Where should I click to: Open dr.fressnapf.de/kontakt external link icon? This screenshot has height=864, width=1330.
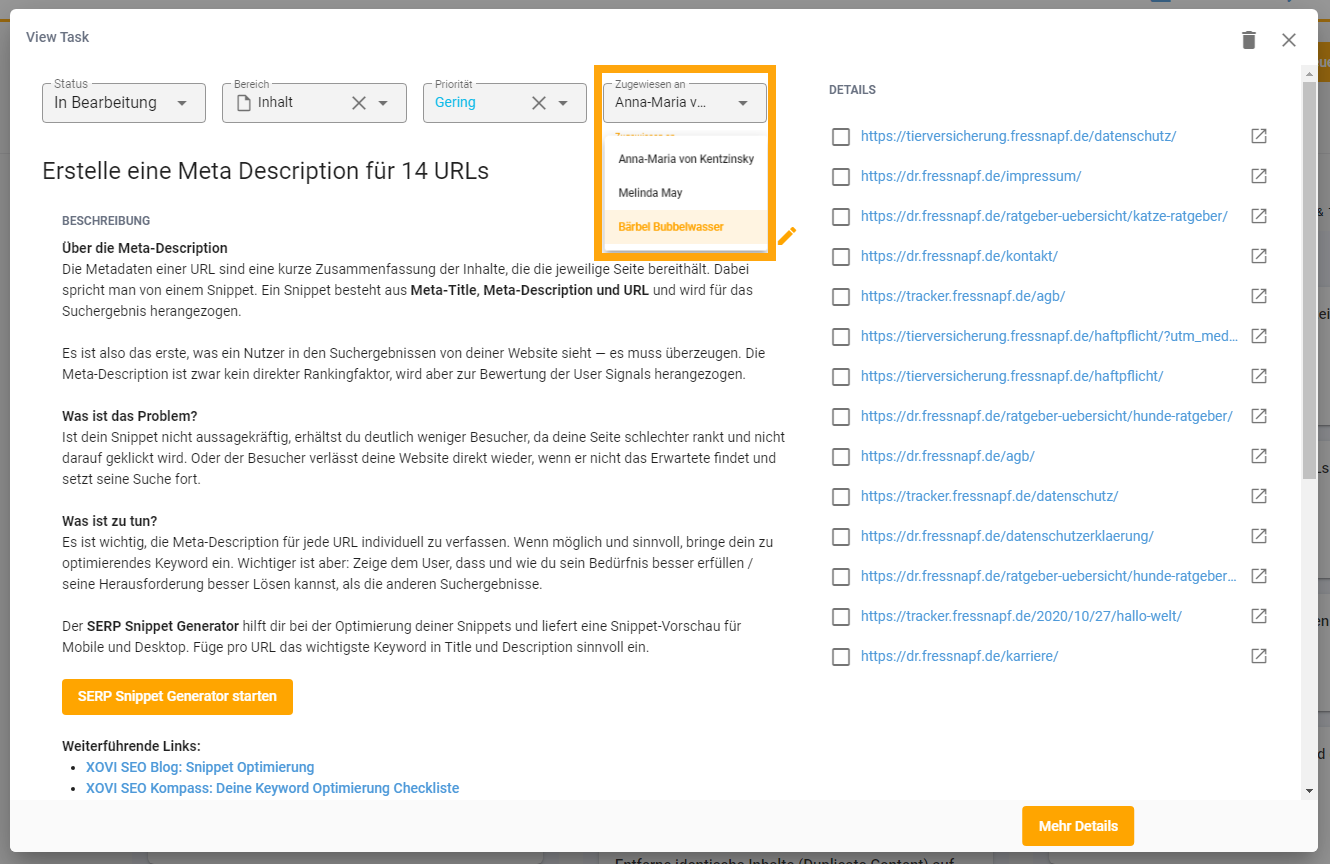[x=1259, y=256]
